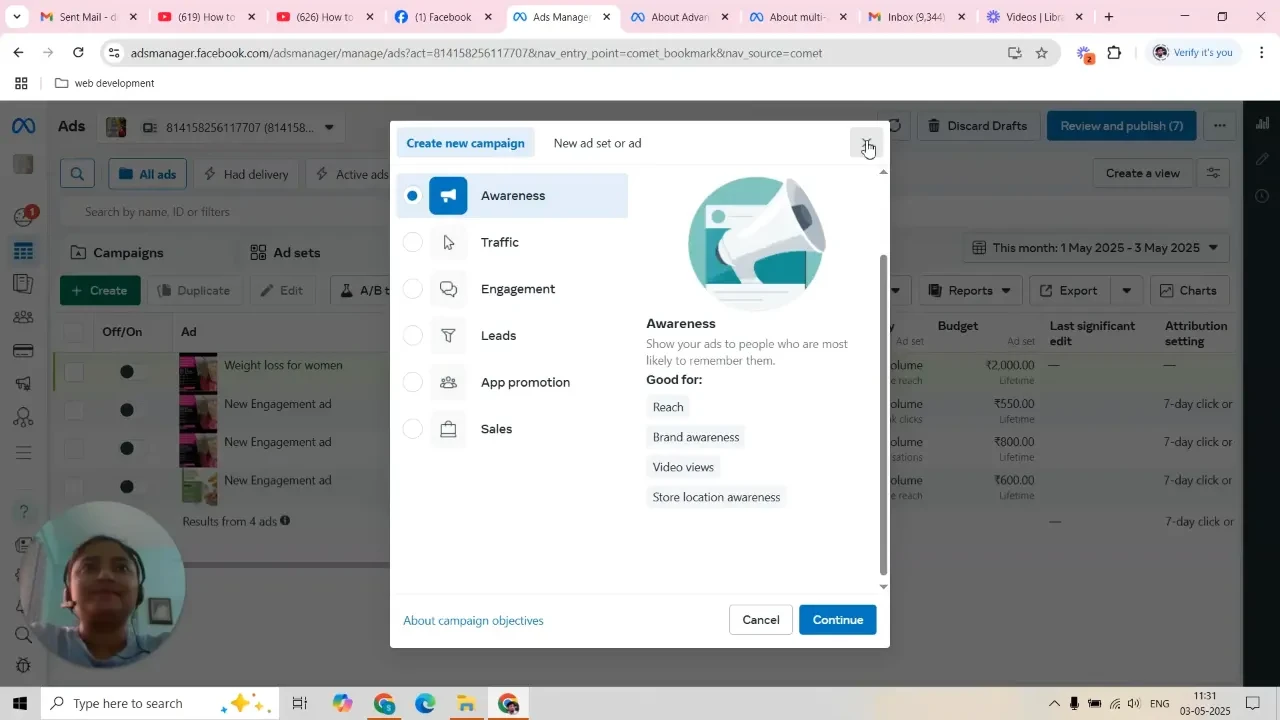Image resolution: width=1280 pixels, height=720 pixels.
Task: Select the App promotion radio button
Action: pos(412,383)
